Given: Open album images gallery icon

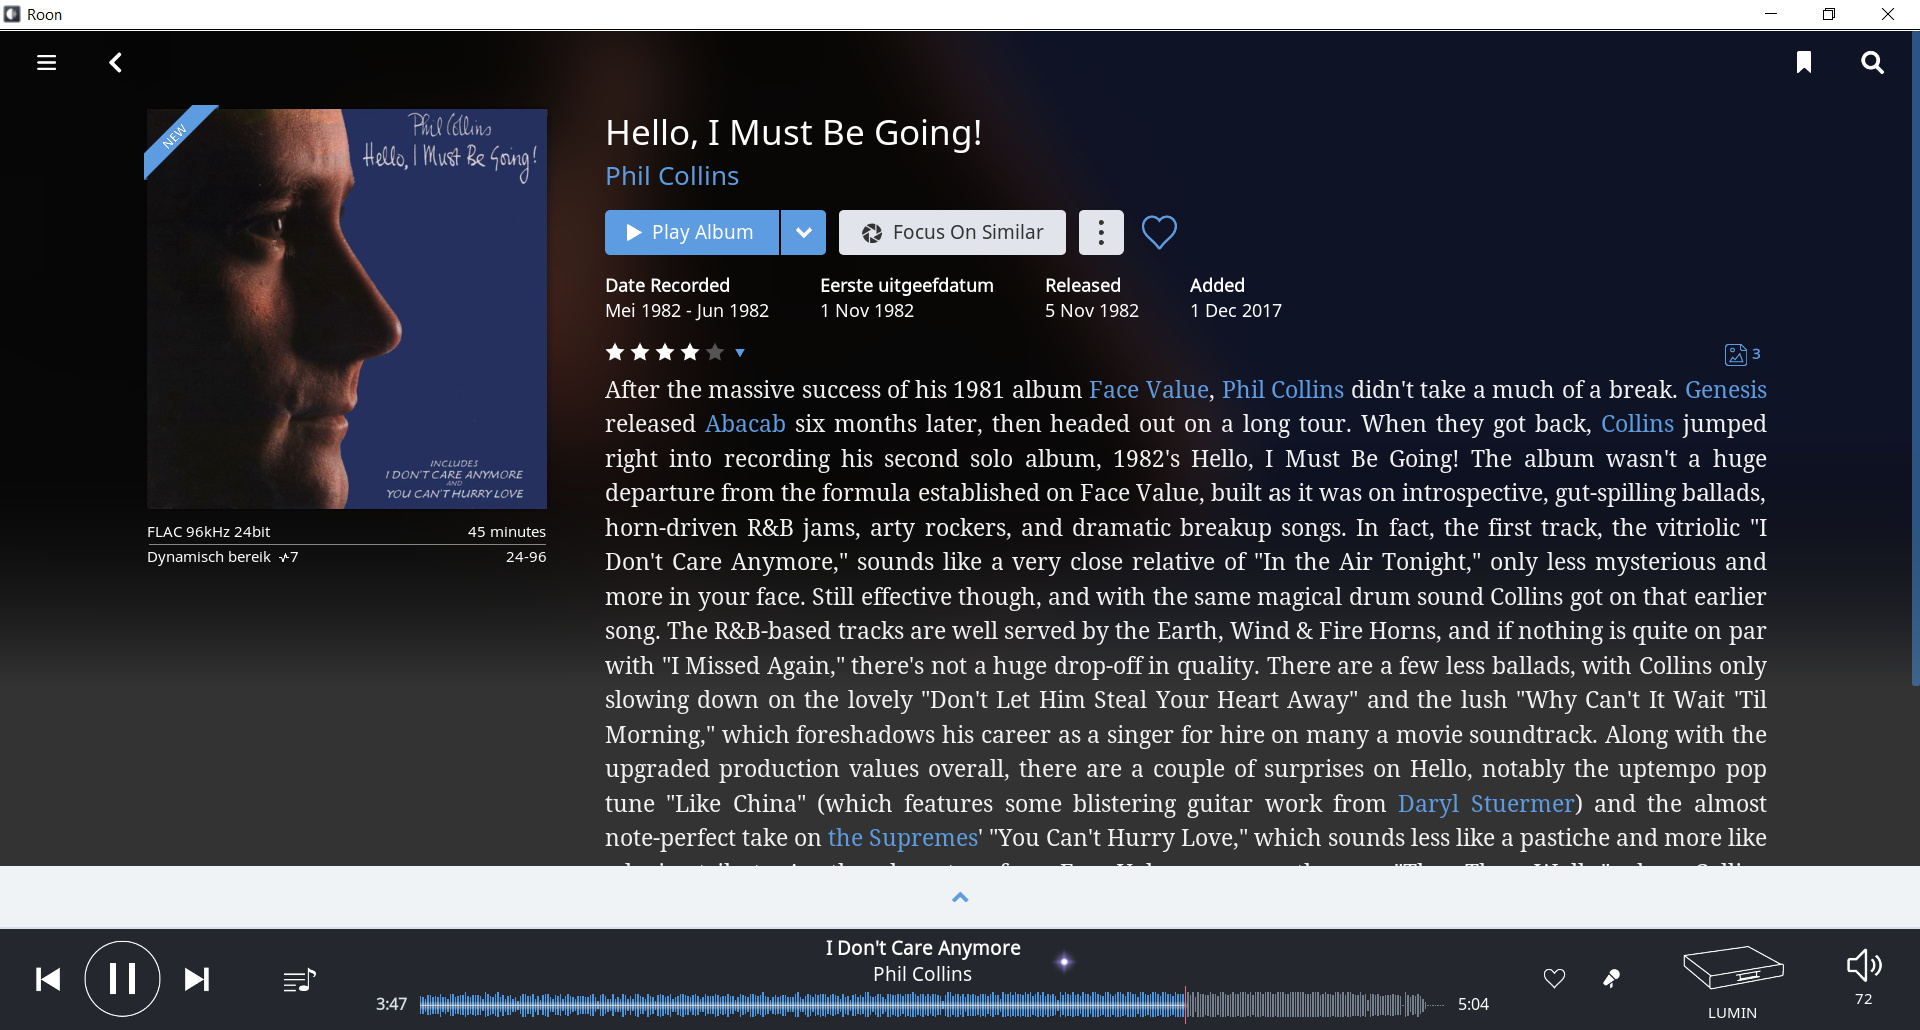Looking at the screenshot, I should [1742, 354].
